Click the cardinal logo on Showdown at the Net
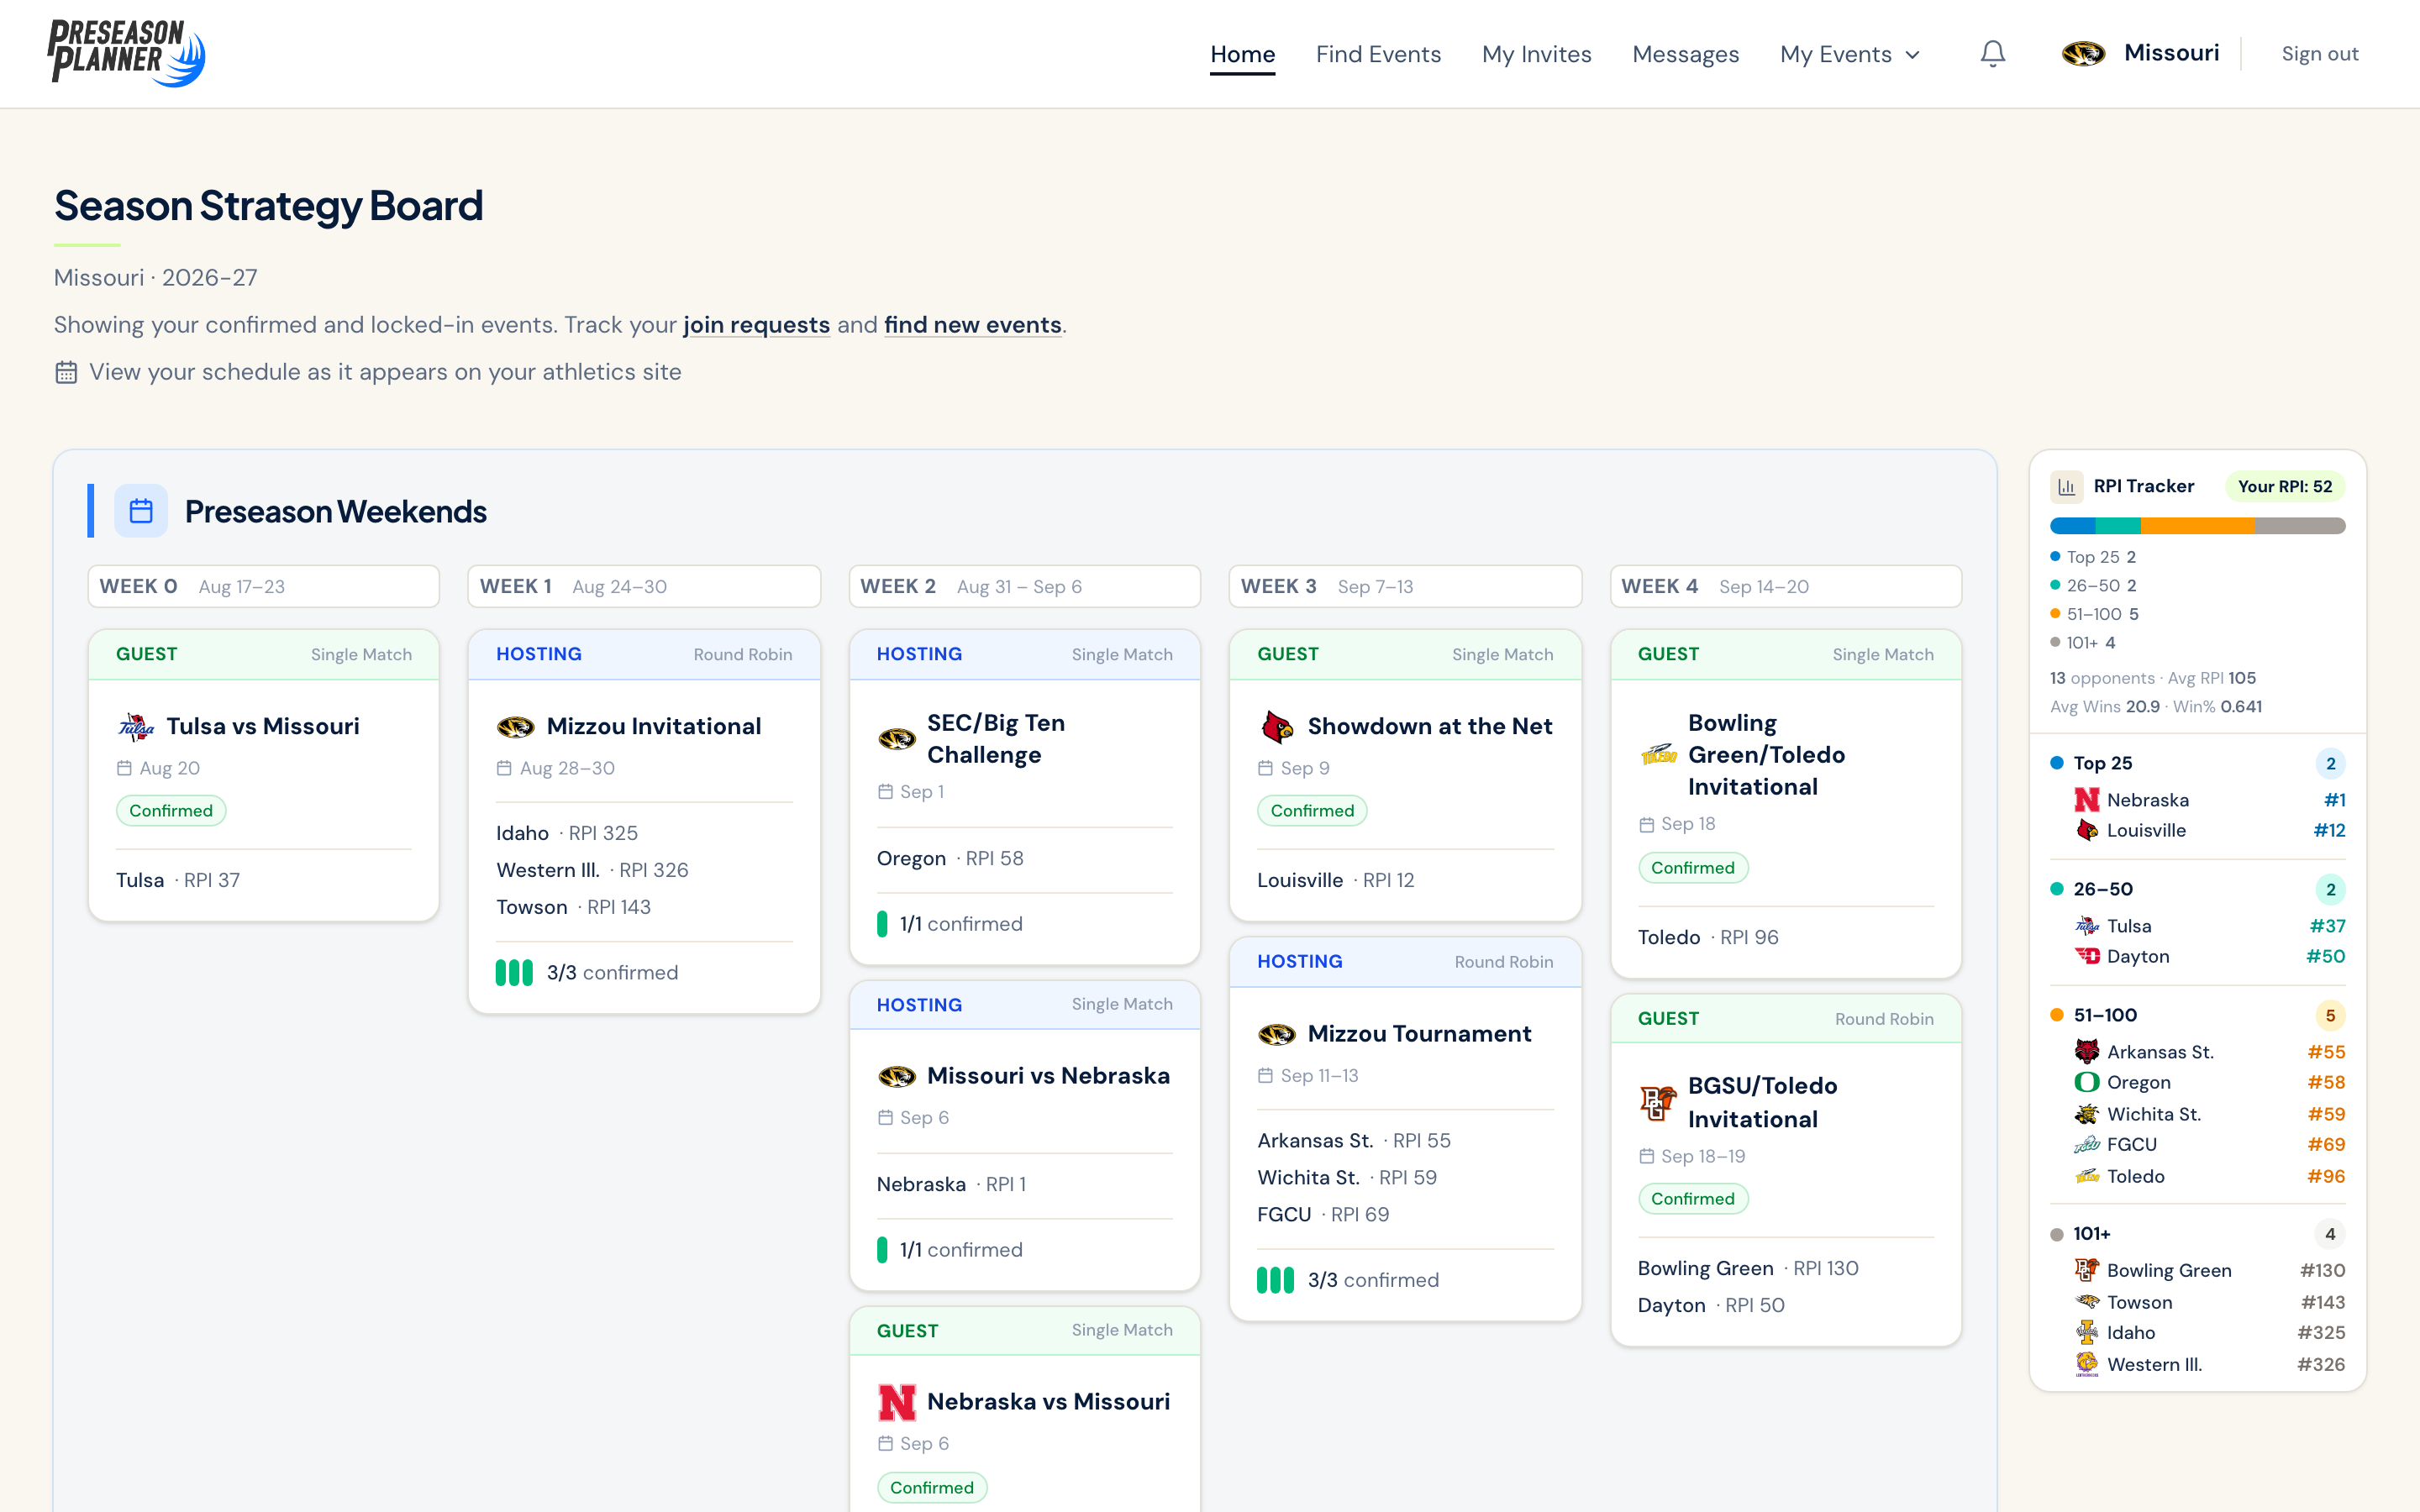Screen dimensions: 2420x1512 [1277, 727]
